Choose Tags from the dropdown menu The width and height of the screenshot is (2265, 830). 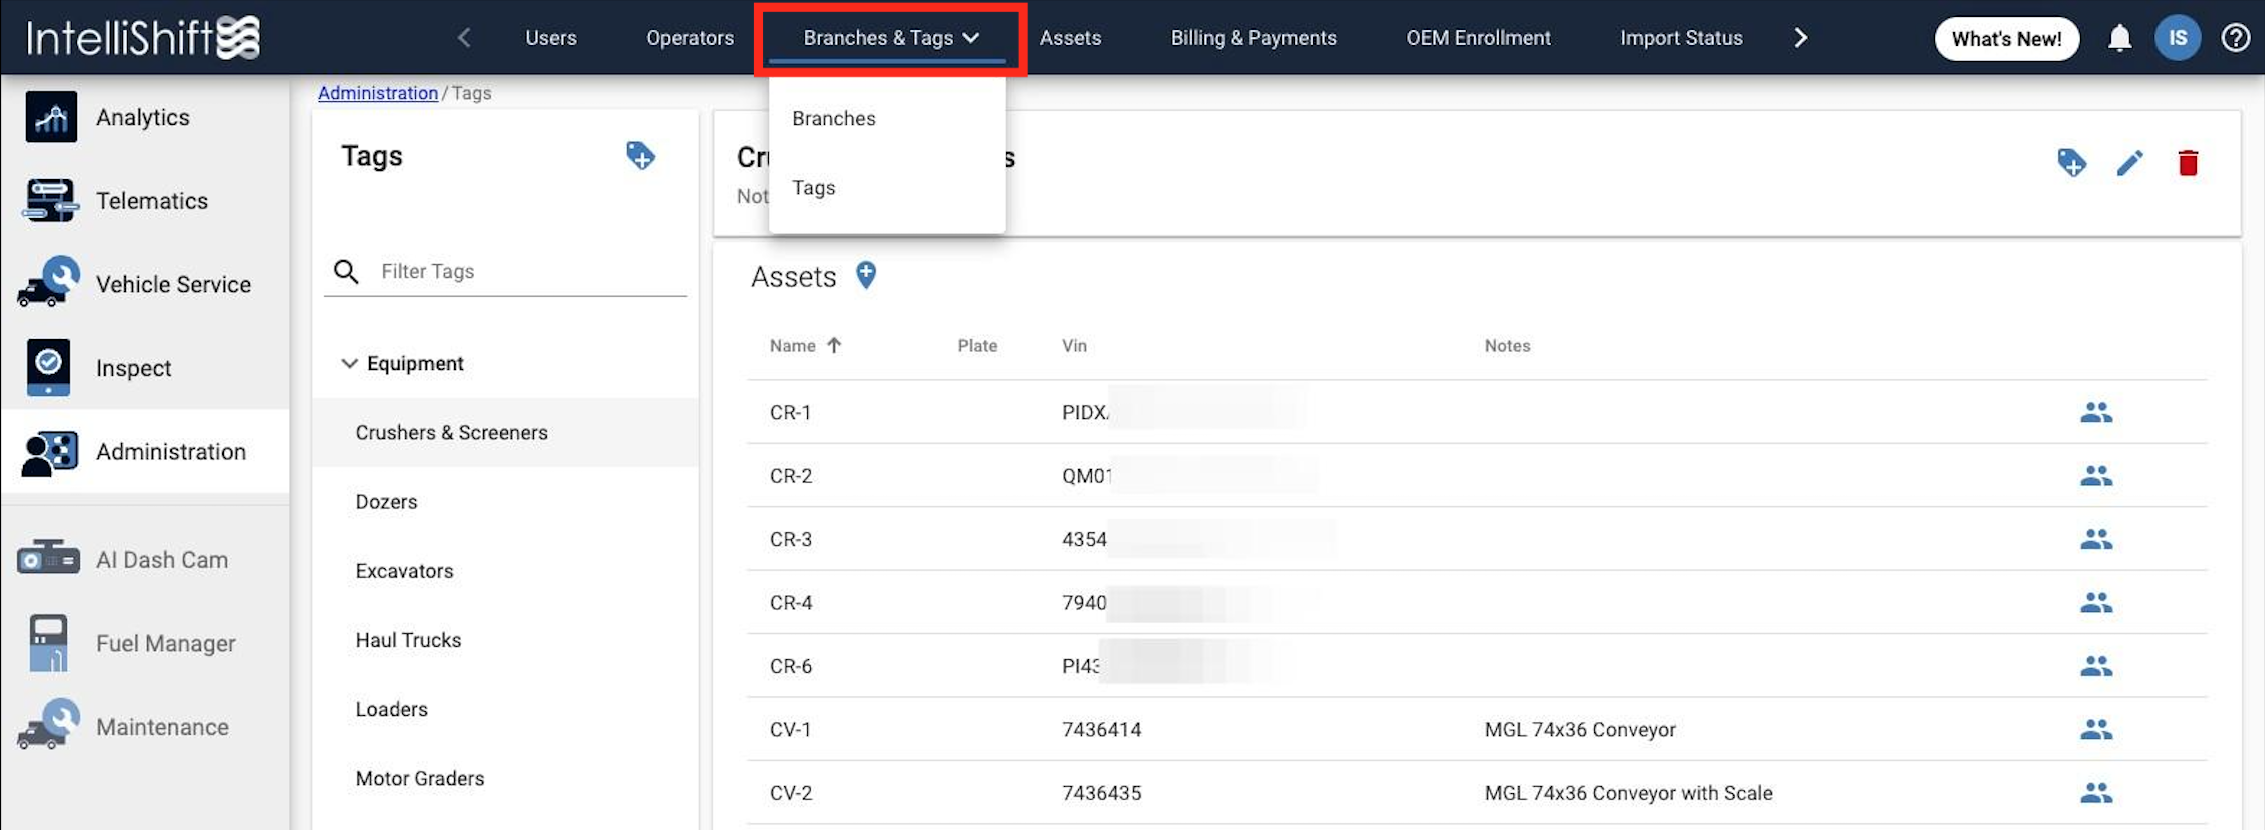coord(887,188)
